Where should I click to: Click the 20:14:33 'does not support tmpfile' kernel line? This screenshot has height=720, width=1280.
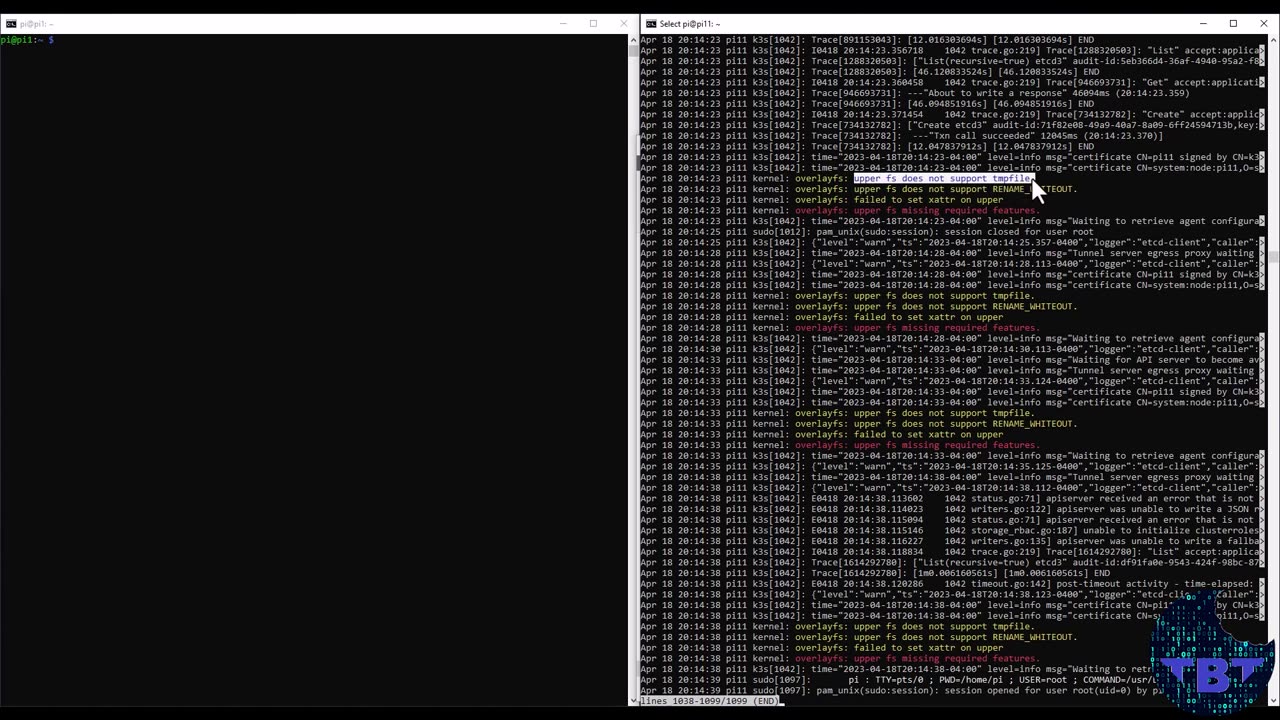click(x=838, y=413)
